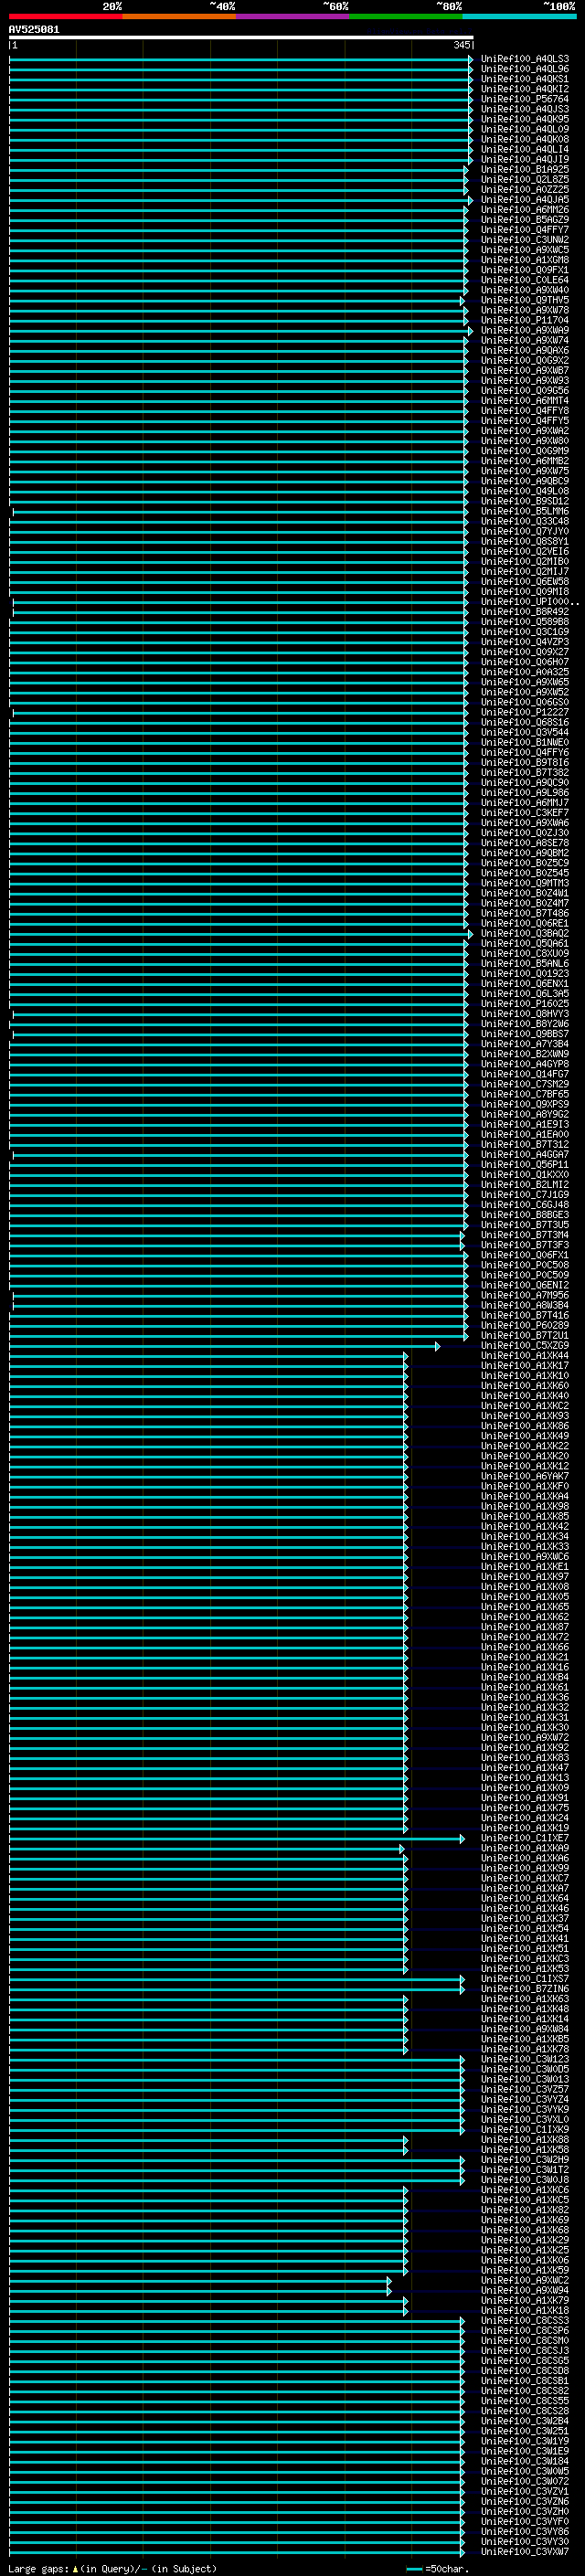Select hit label UniRef100_P60289
The height and width of the screenshot is (2576, 585).
pos(524,1325)
